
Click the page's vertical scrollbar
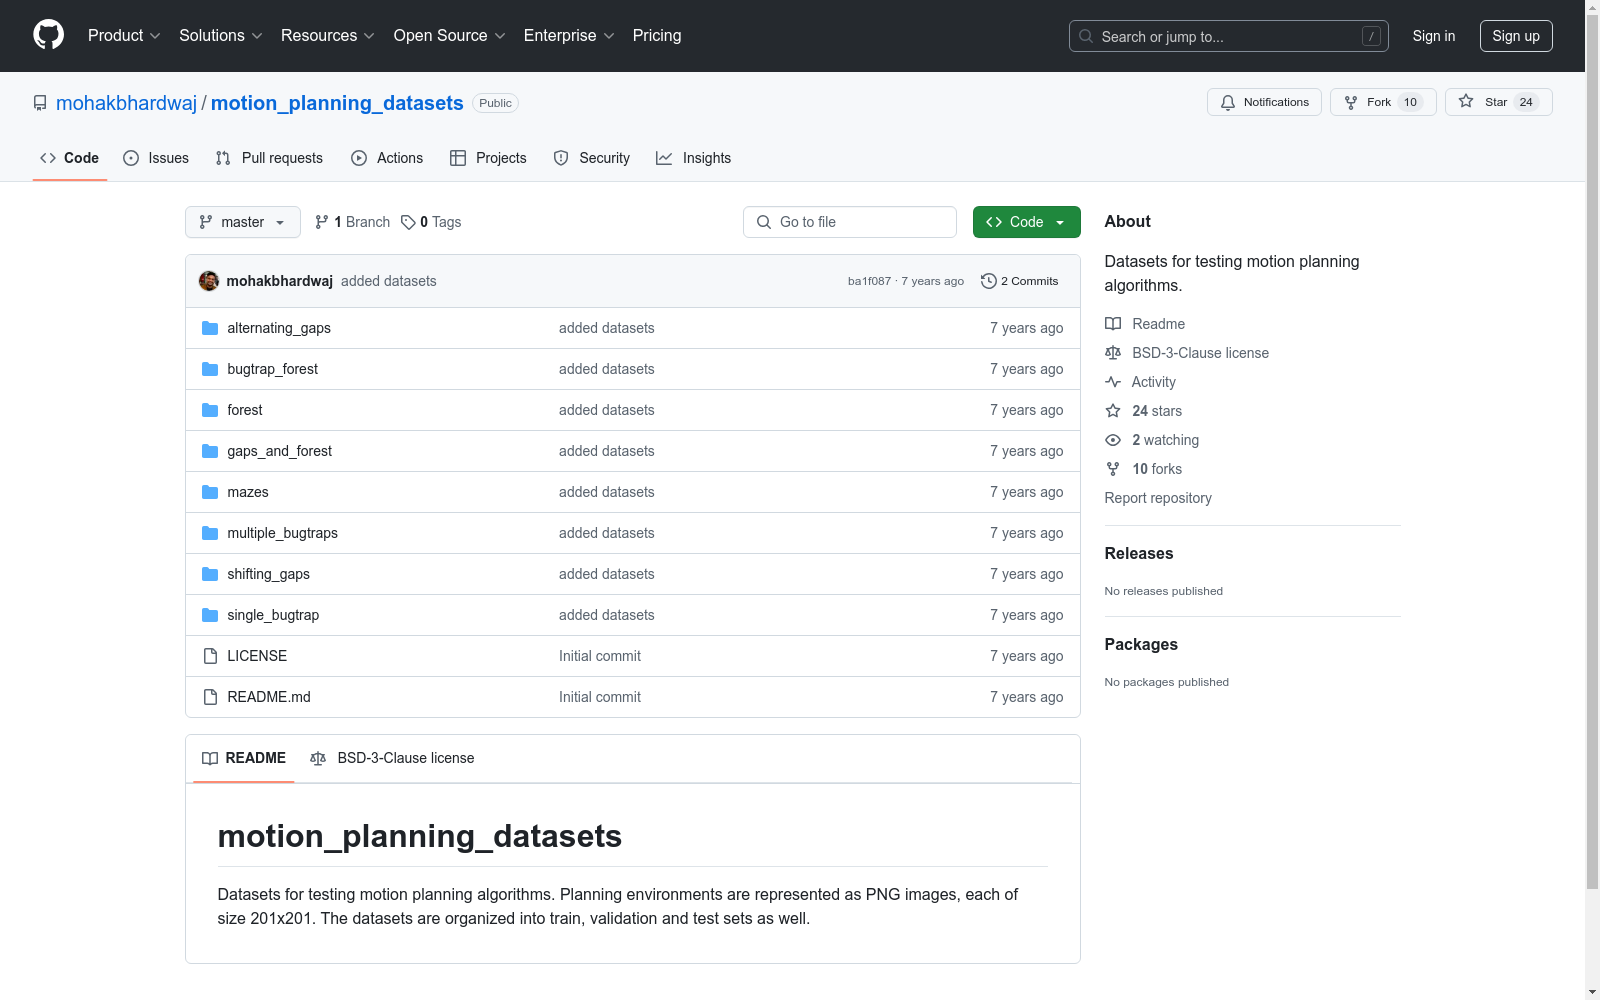coord(1593,450)
